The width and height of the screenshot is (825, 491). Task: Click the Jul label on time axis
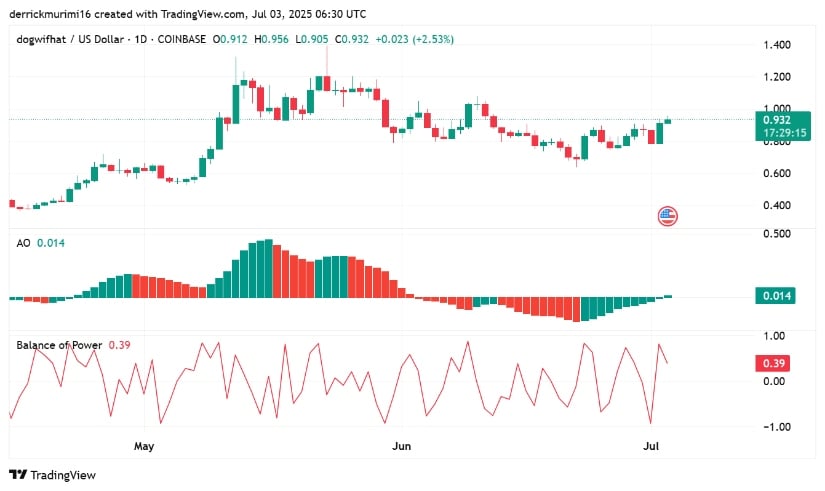pyautogui.click(x=651, y=446)
